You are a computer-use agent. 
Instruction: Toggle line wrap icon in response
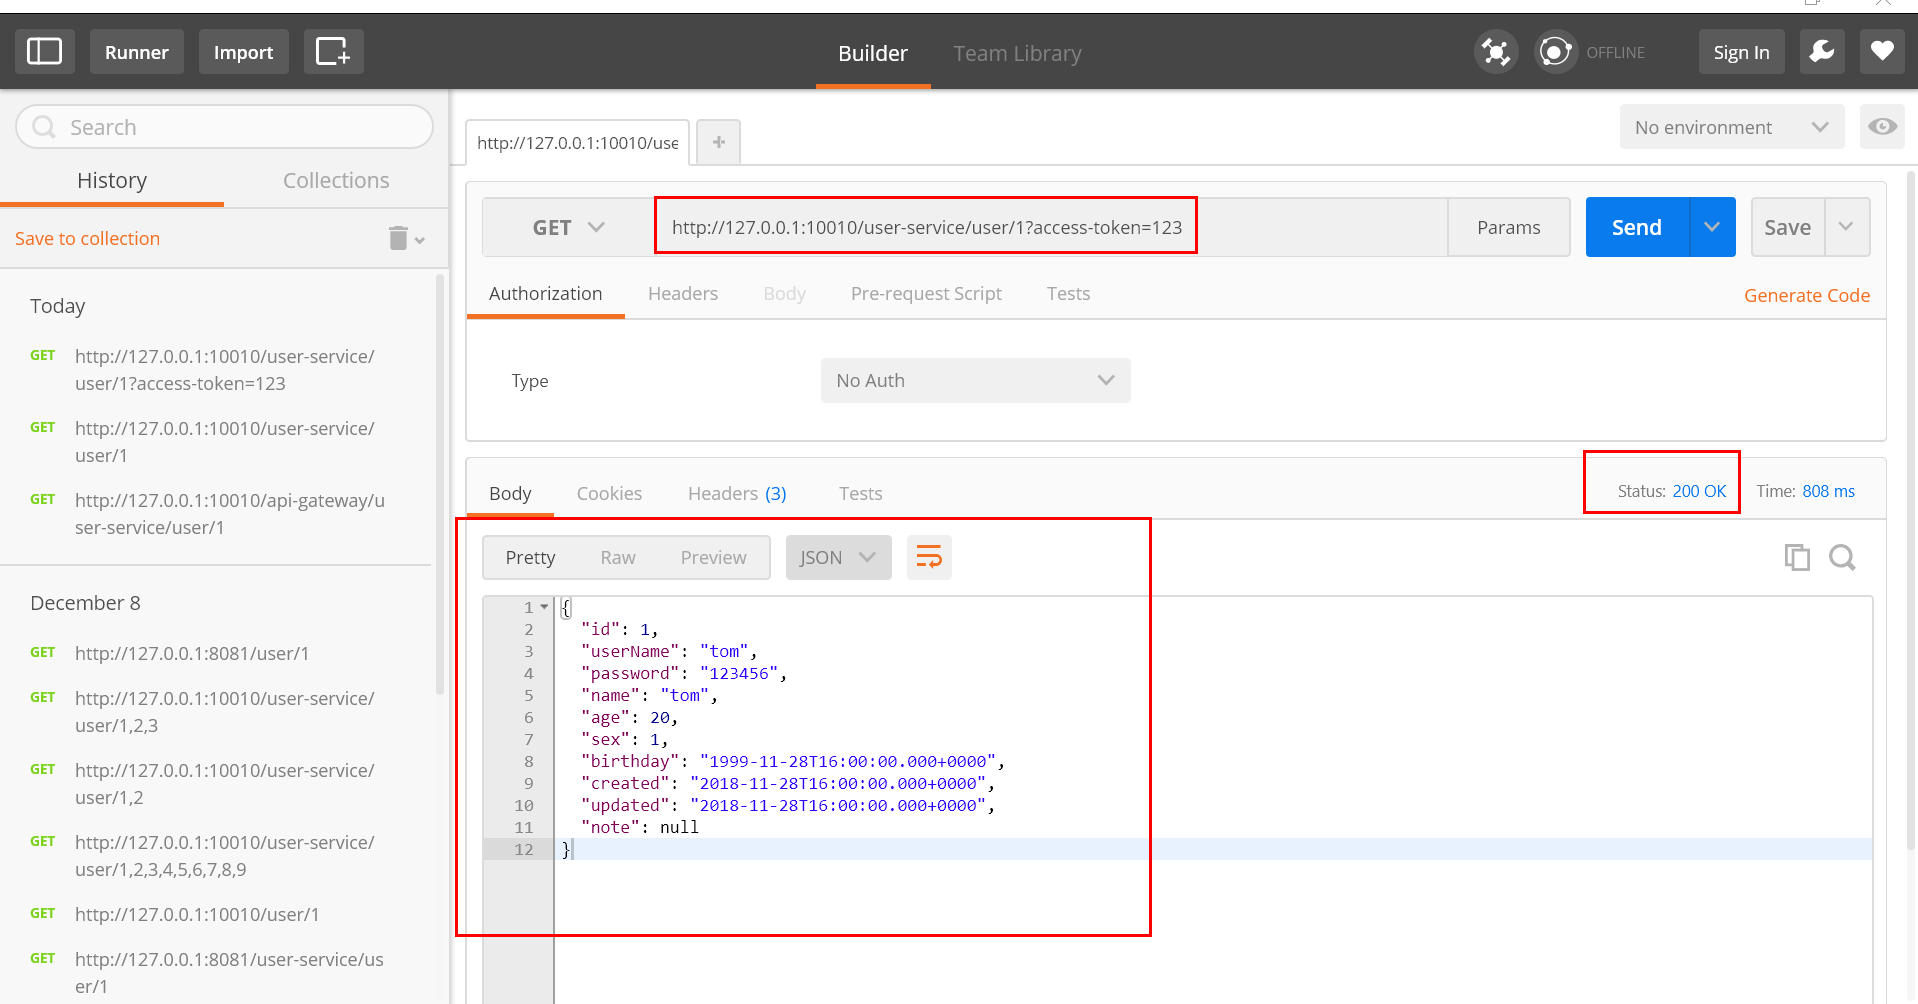(x=929, y=558)
